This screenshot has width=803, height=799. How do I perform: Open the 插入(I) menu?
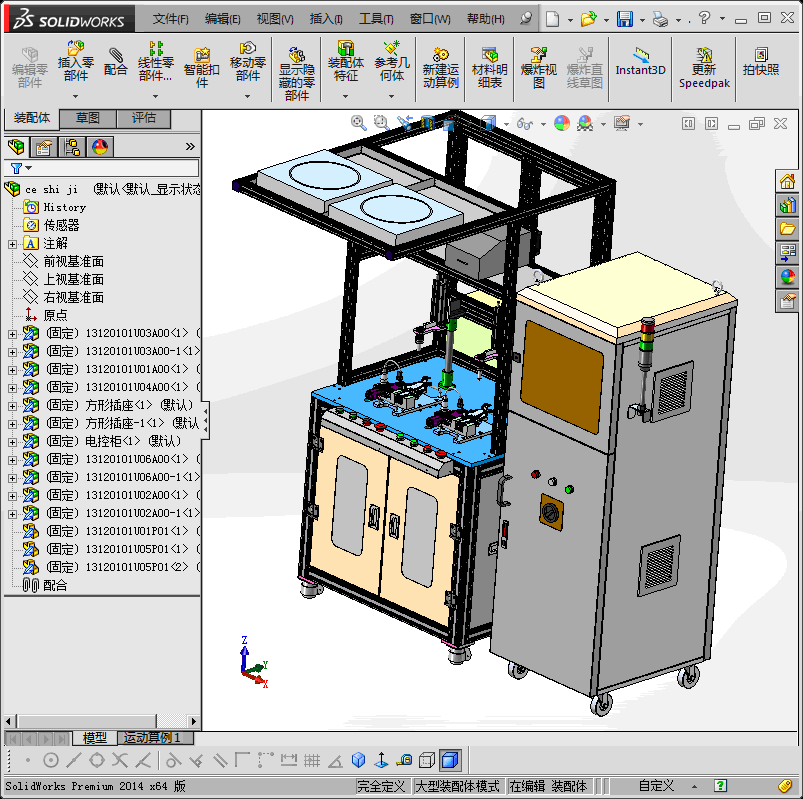click(x=326, y=19)
